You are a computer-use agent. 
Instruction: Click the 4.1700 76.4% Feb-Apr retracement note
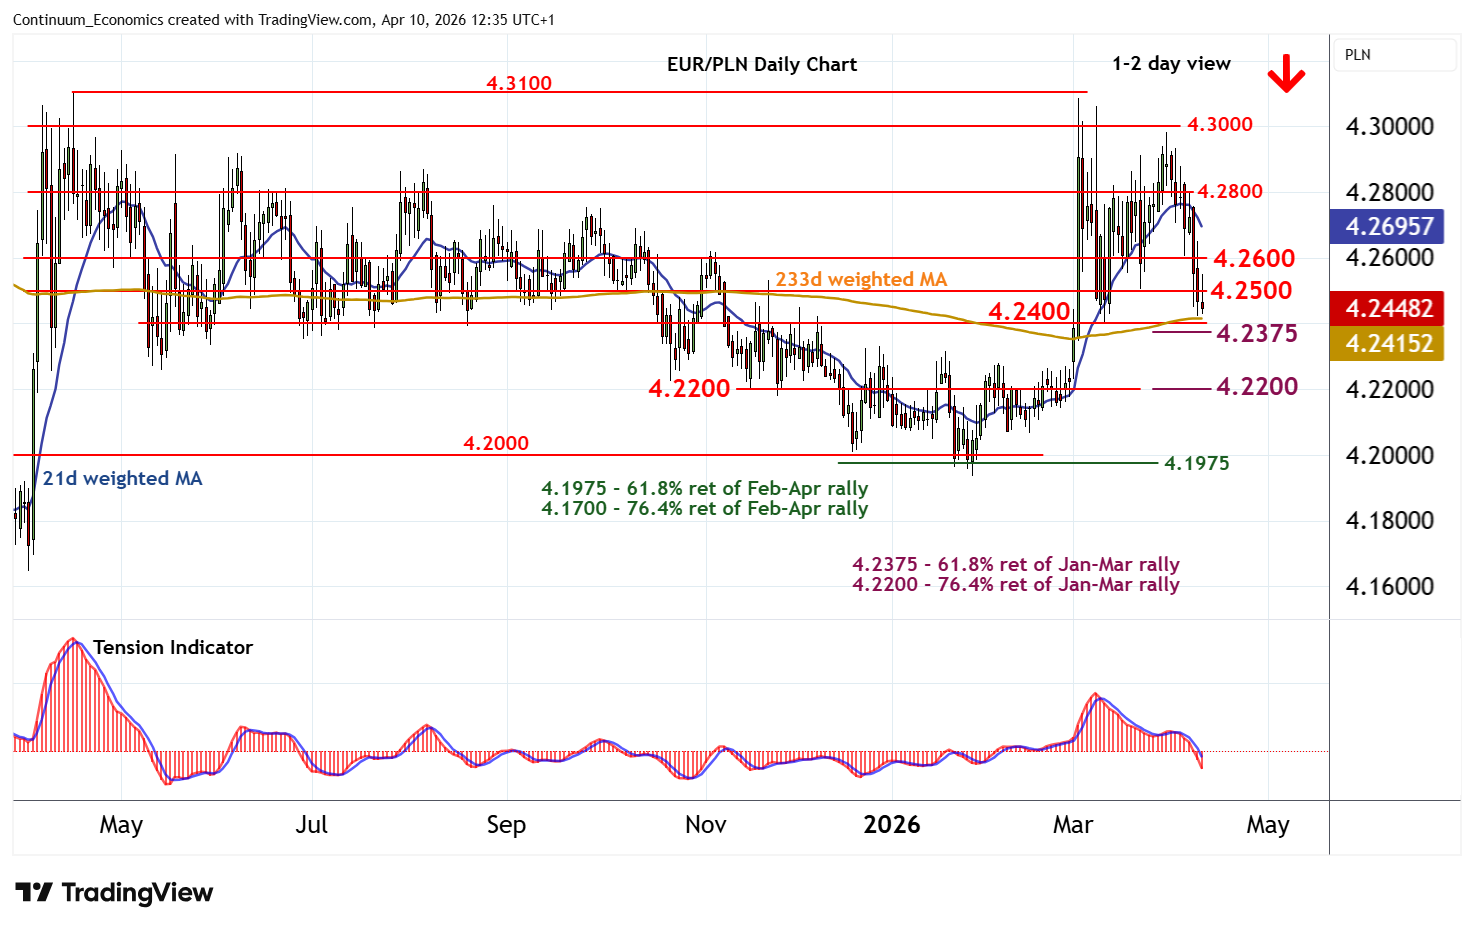(x=704, y=508)
